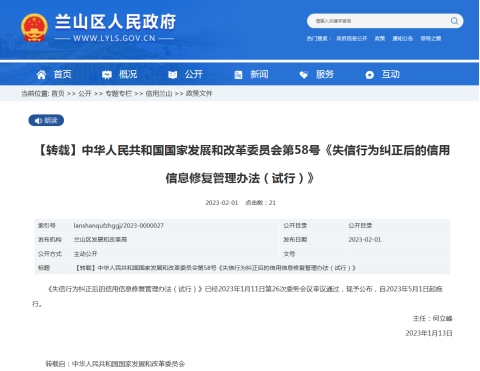Click breadcrumb link 专题专栏
The image size is (480, 371).
pos(119,94)
